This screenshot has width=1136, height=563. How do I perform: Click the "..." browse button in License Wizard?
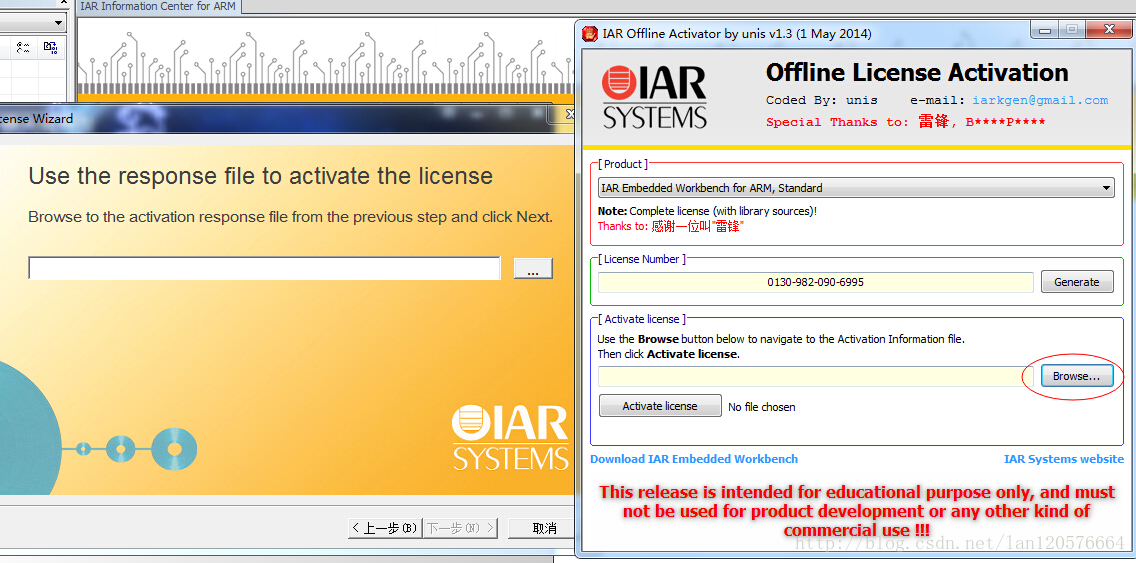click(x=533, y=268)
